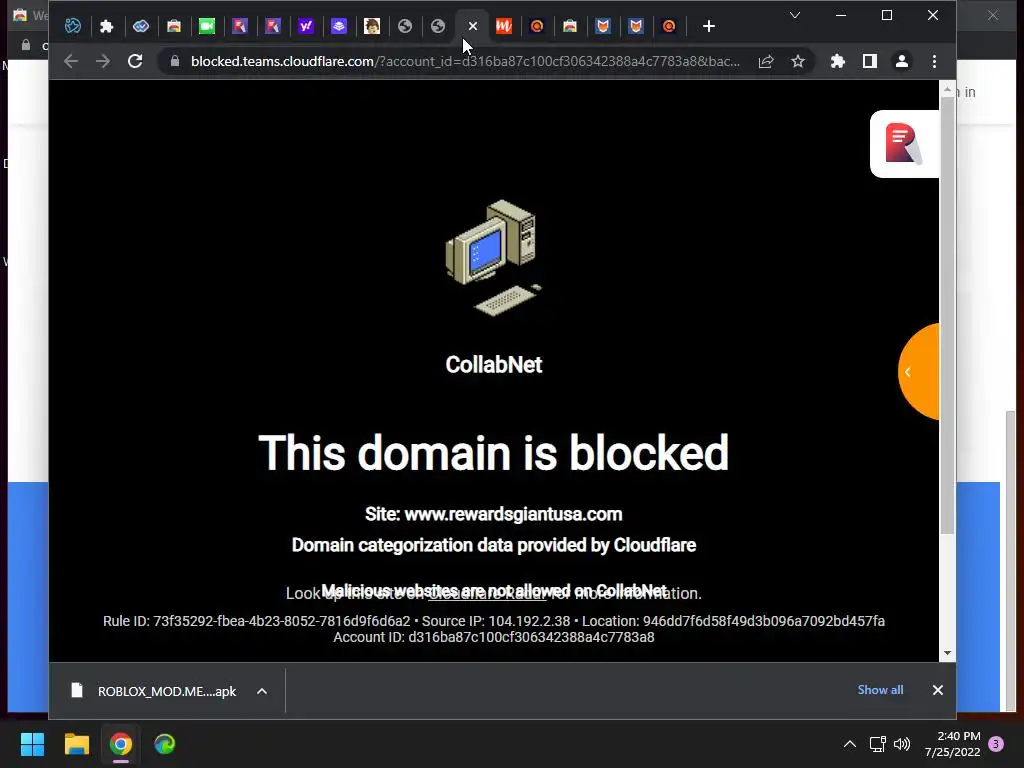Expand the ROBLOX apk download options chevron

pos(262,691)
